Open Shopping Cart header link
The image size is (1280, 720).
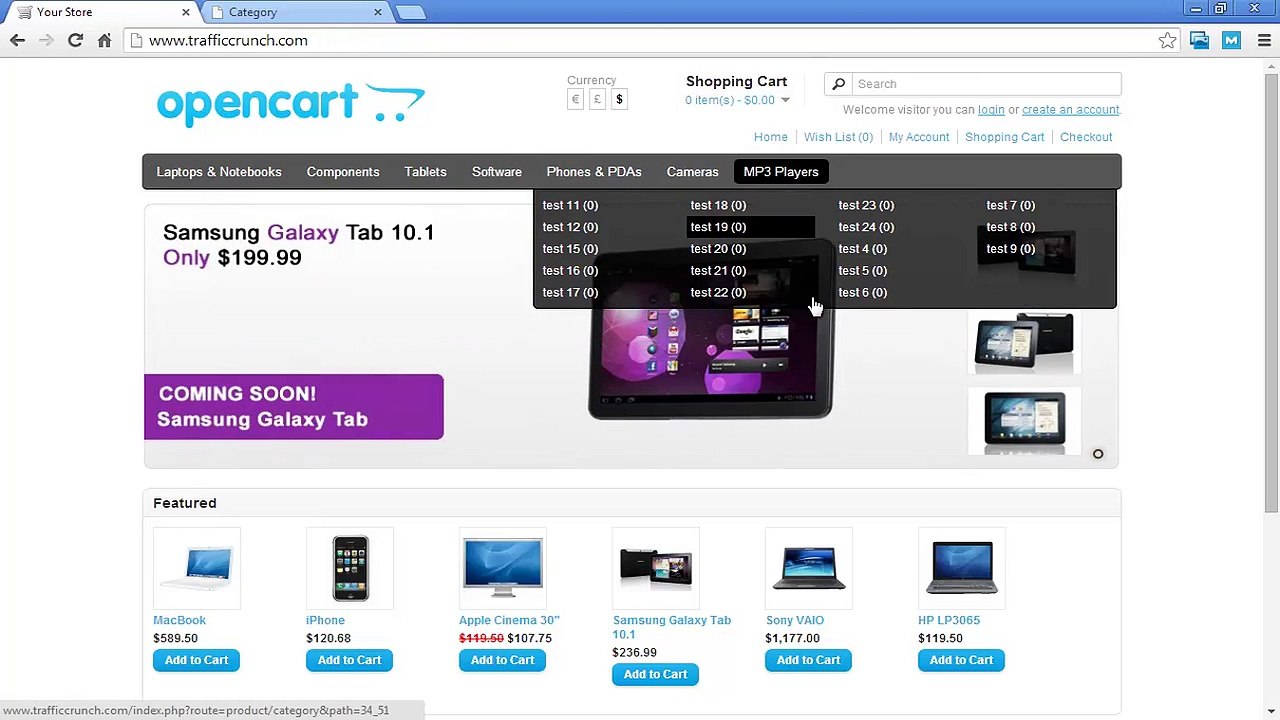click(x=1004, y=137)
